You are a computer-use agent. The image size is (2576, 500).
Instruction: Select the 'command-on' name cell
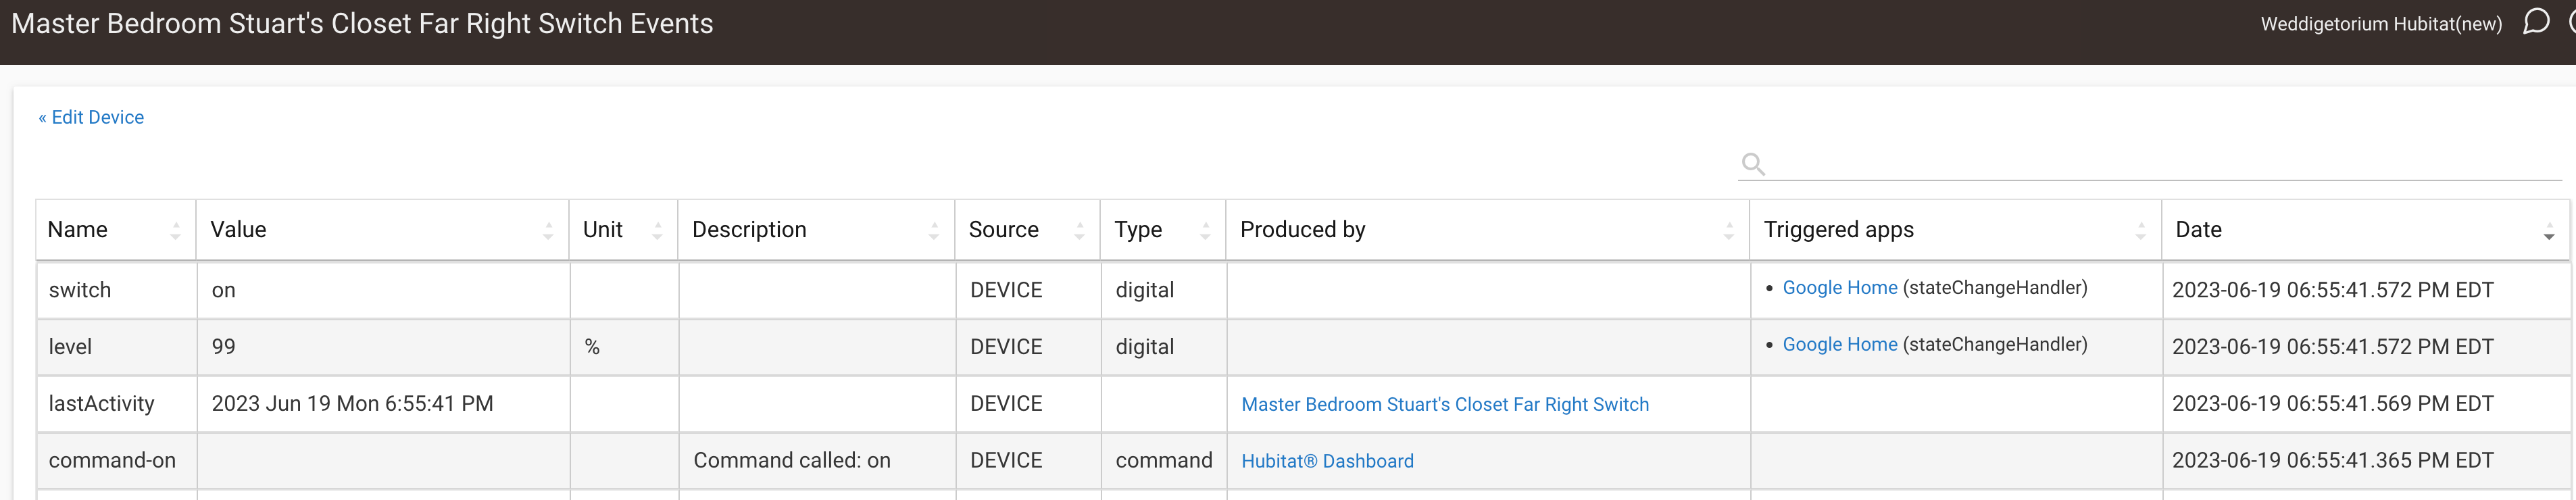116,461
